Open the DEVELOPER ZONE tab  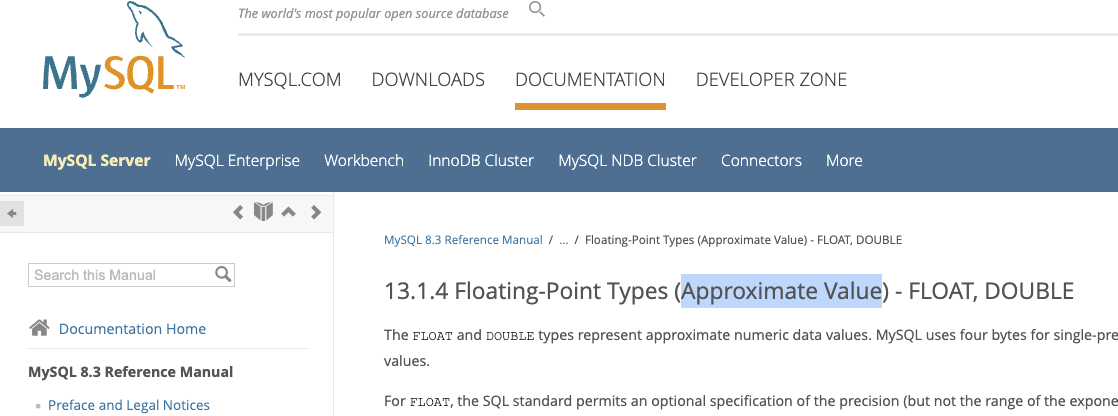click(x=771, y=79)
